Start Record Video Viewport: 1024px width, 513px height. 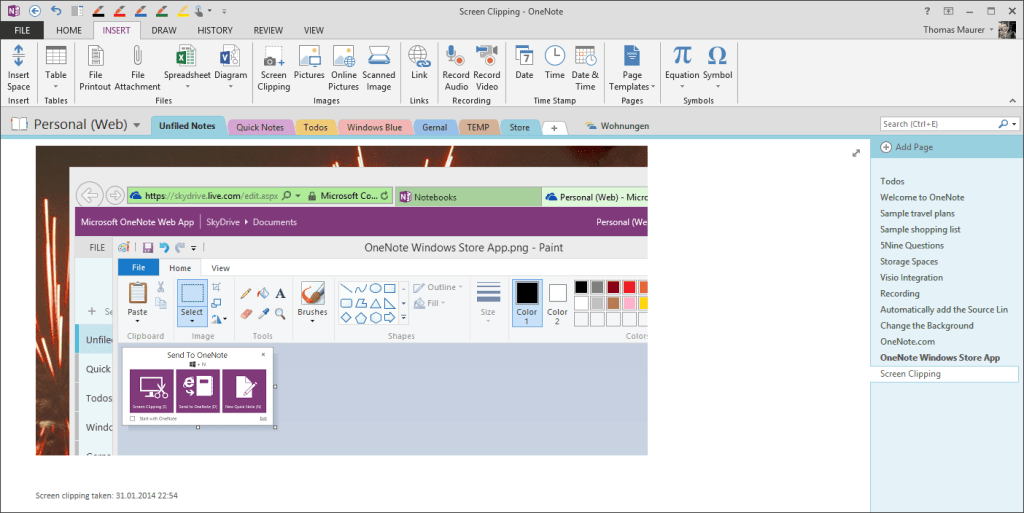(487, 68)
